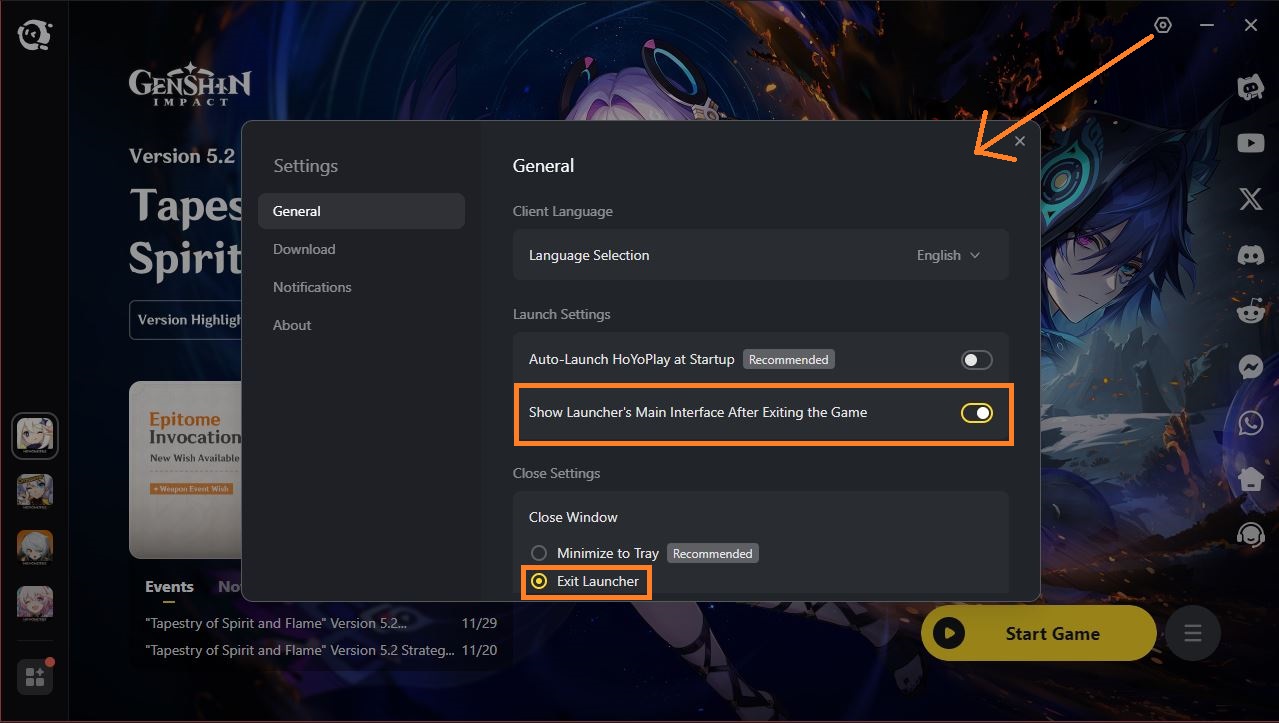The width and height of the screenshot is (1279, 723).
Task: Open the customer support headset icon
Action: (1250, 535)
